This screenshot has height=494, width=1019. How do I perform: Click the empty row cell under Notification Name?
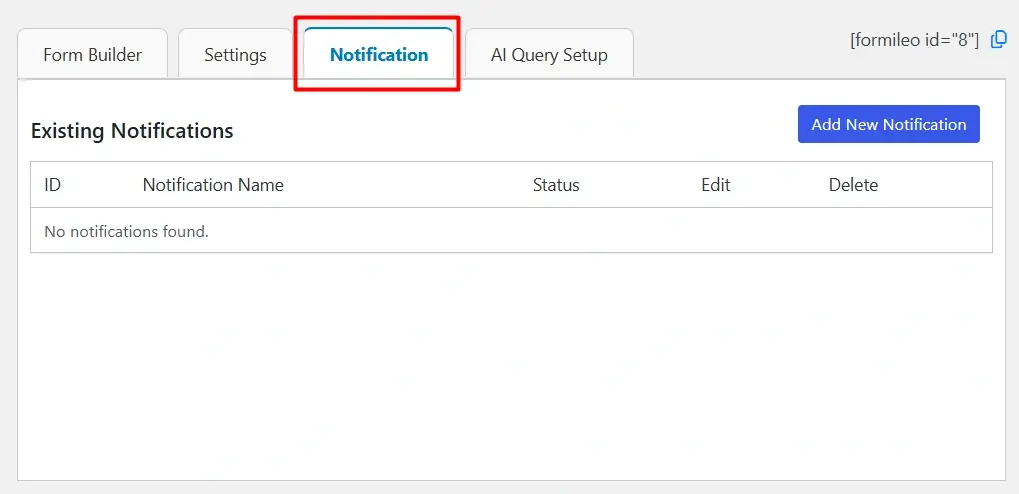(x=350, y=231)
